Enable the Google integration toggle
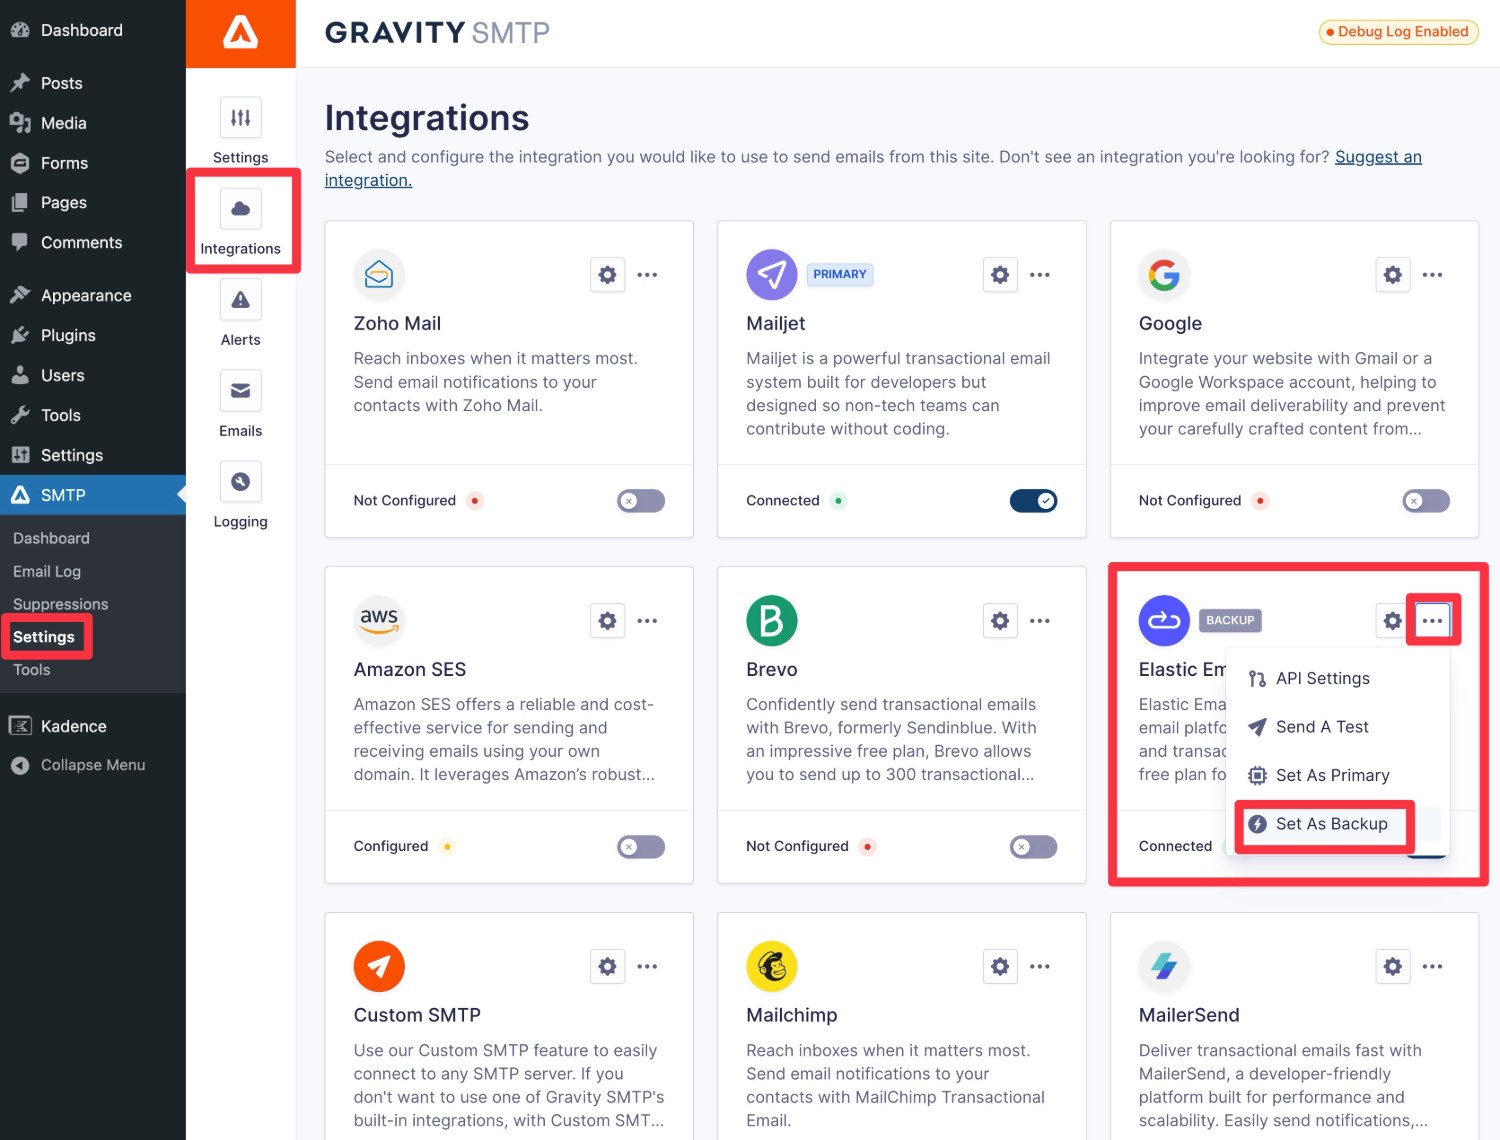1500x1140 pixels. point(1426,501)
